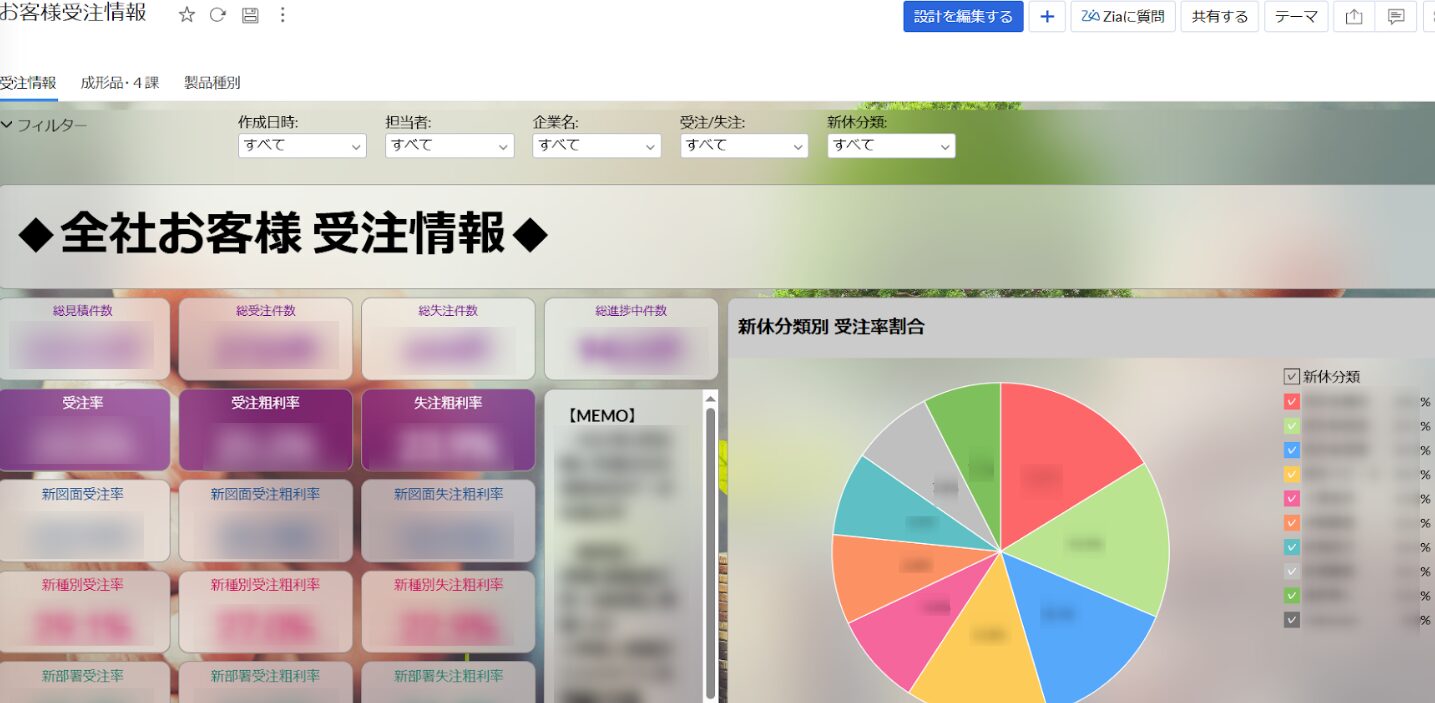This screenshot has width=1435, height=703.
Task: Open Ziaに質問 assistant
Action: click(1123, 17)
